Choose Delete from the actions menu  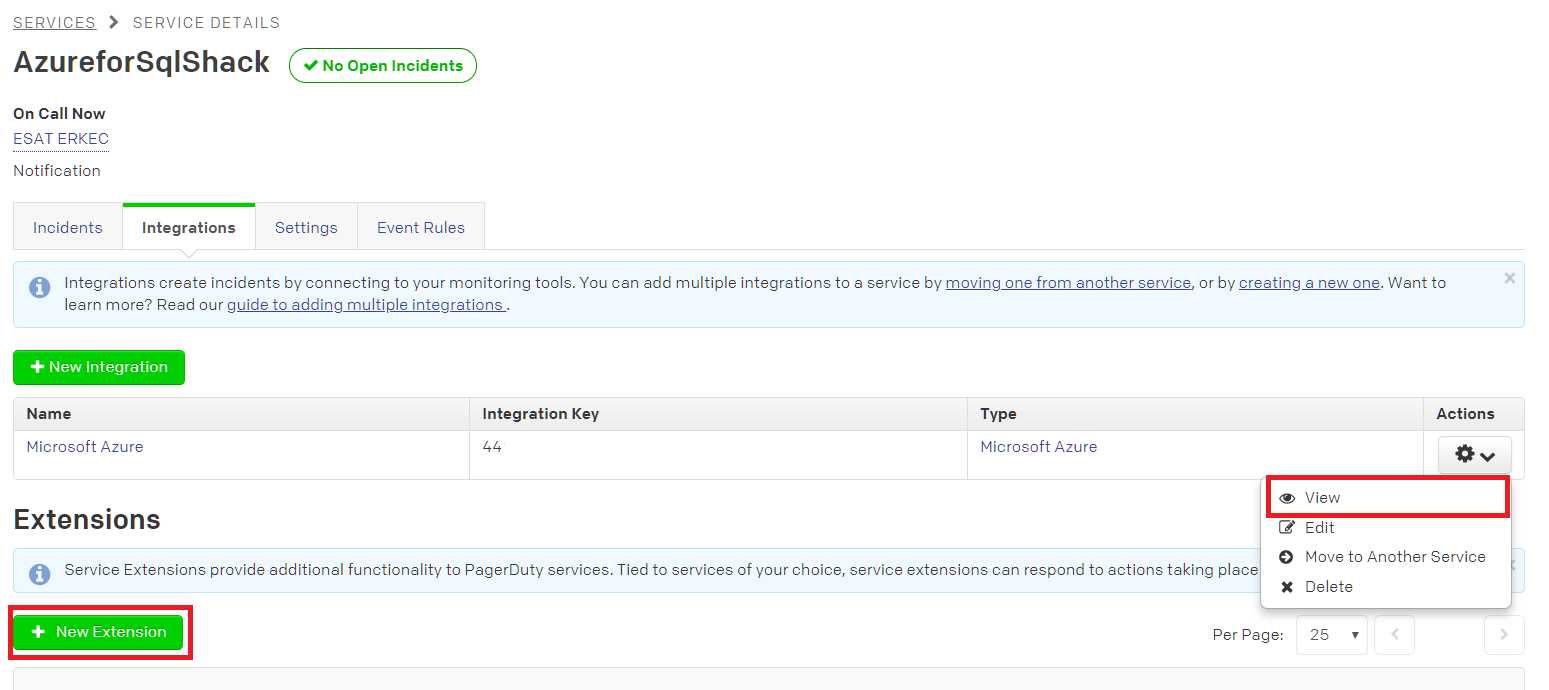click(x=1328, y=586)
